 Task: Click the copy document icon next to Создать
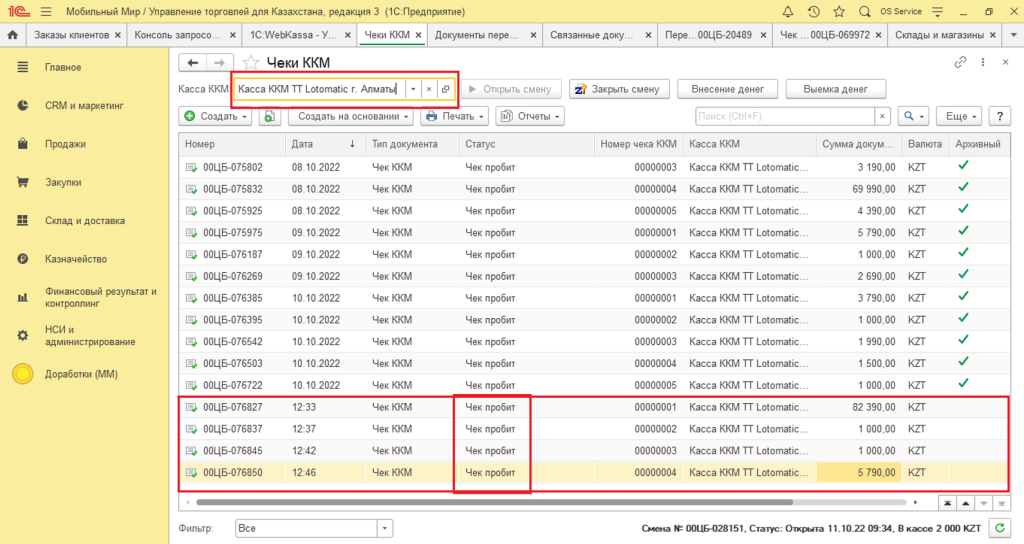[x=269, y=116]
